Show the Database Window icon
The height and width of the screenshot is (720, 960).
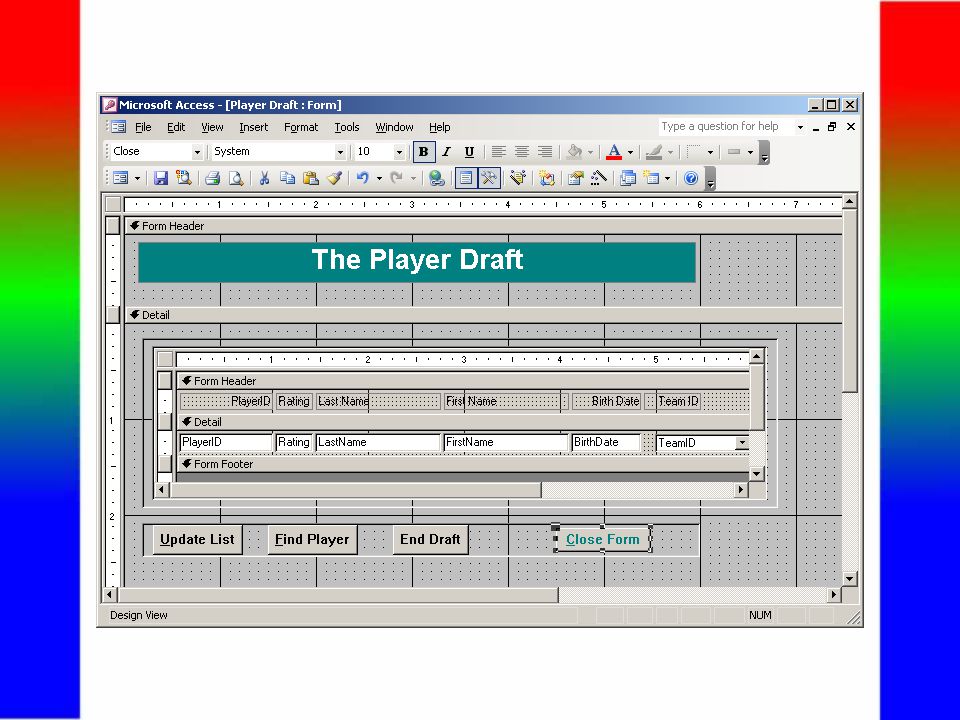coord(628,178)
